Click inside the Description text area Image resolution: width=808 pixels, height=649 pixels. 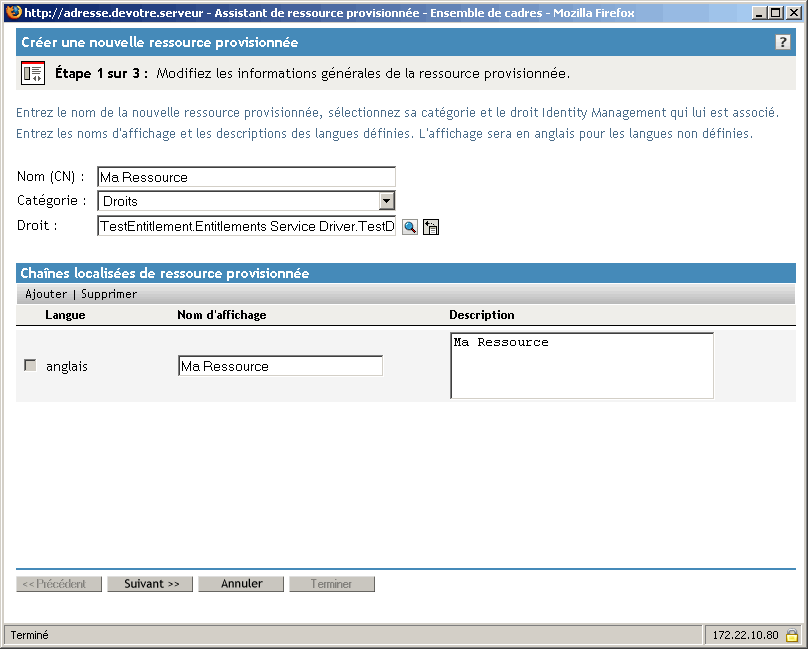pyautogui.click(x=582, y=365)
